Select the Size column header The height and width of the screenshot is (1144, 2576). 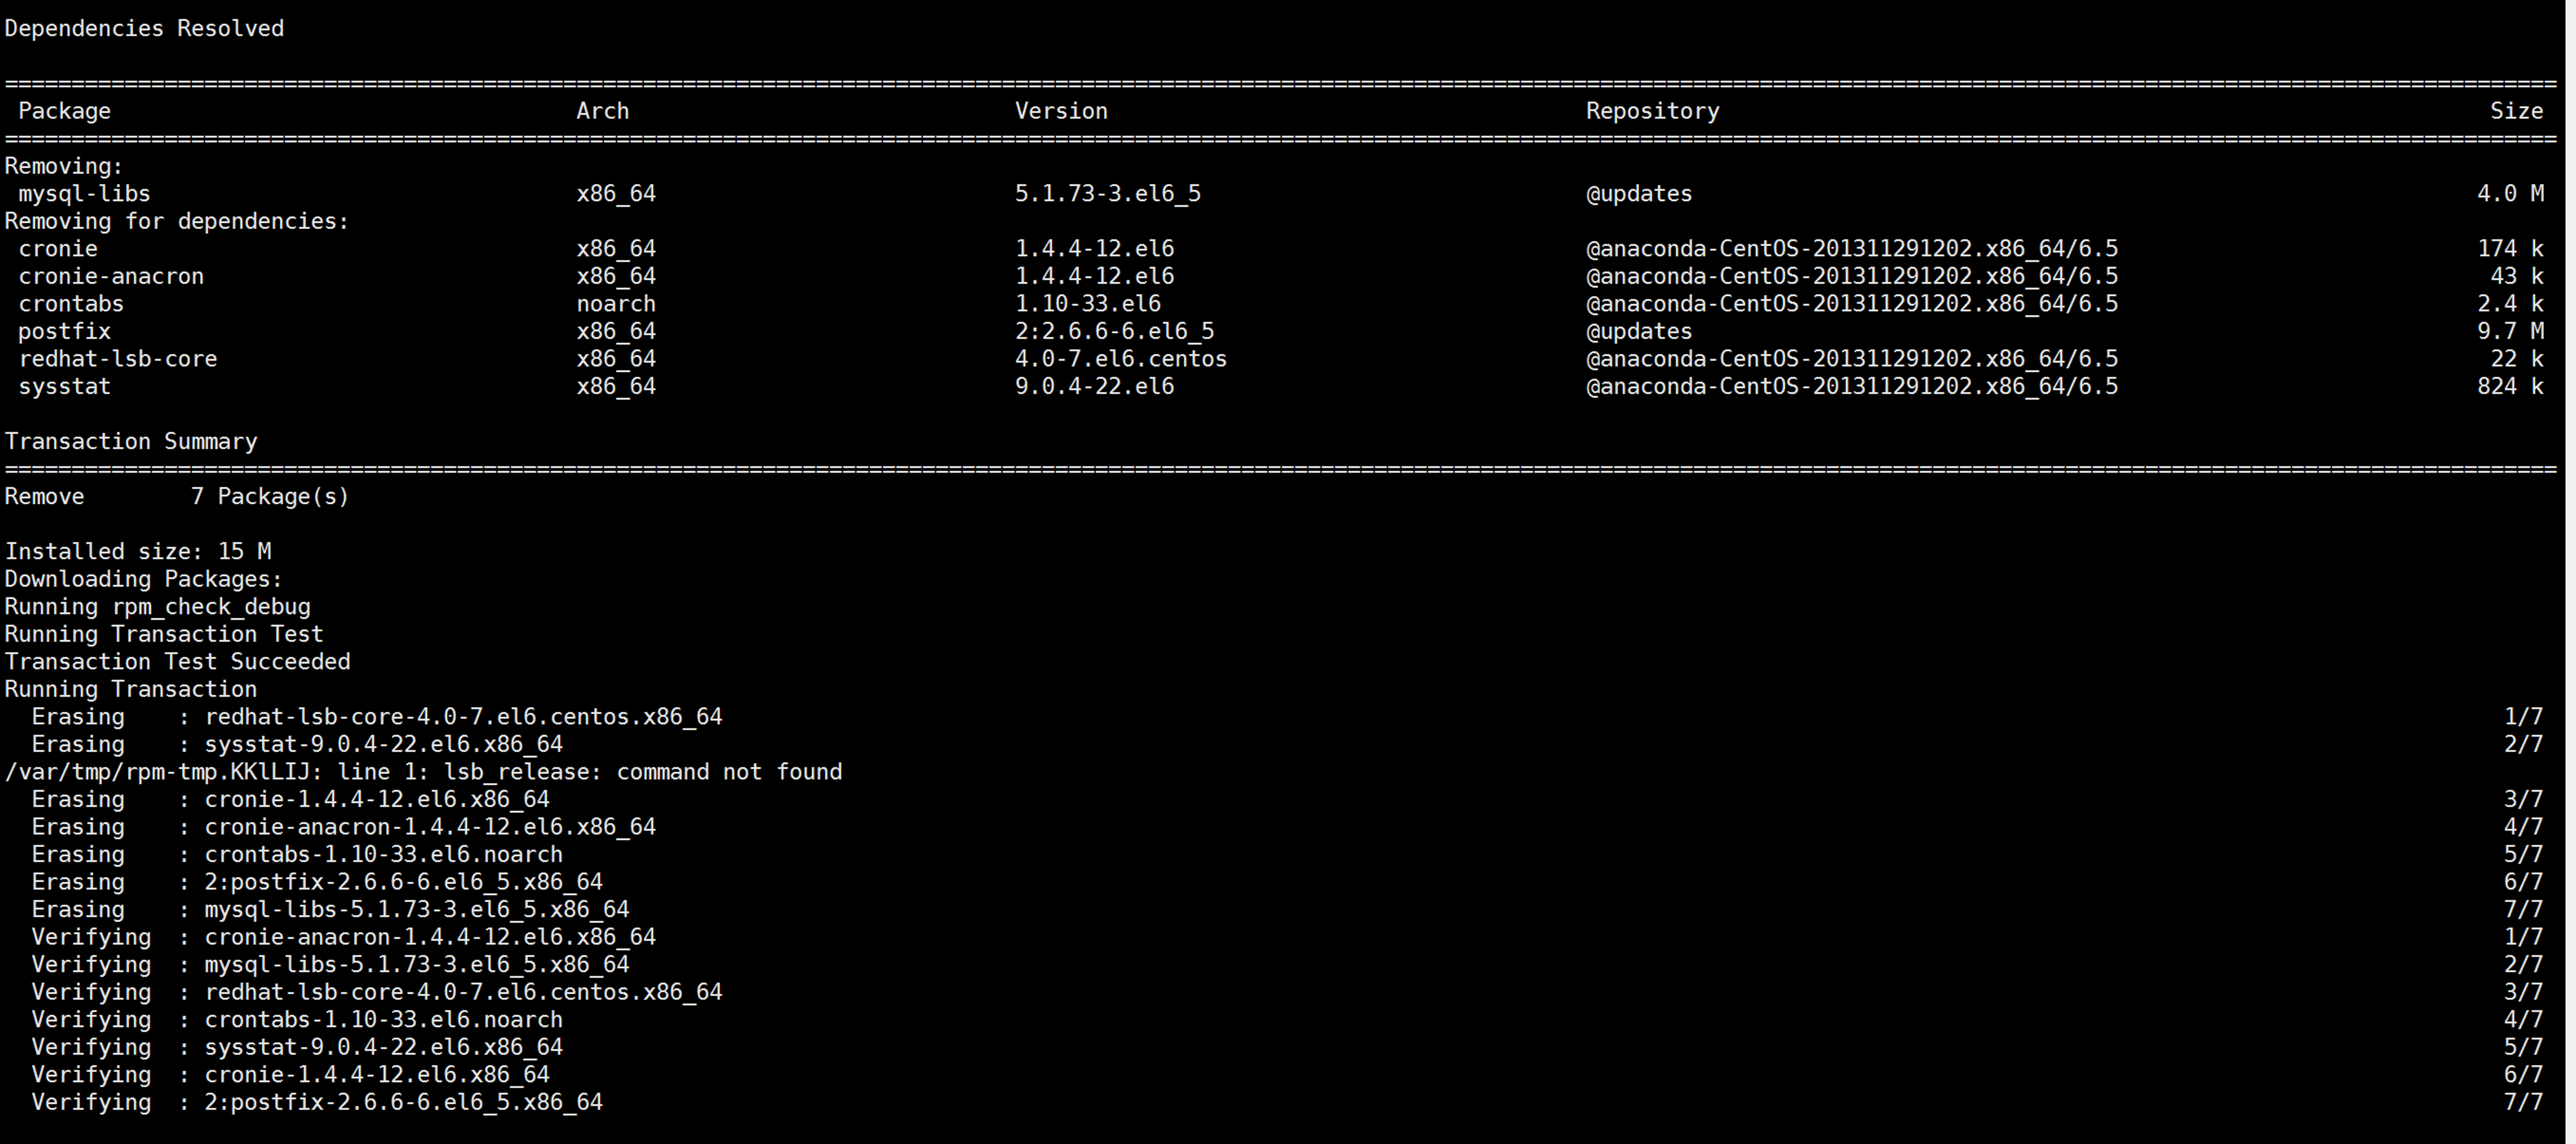coord(2516,111)
